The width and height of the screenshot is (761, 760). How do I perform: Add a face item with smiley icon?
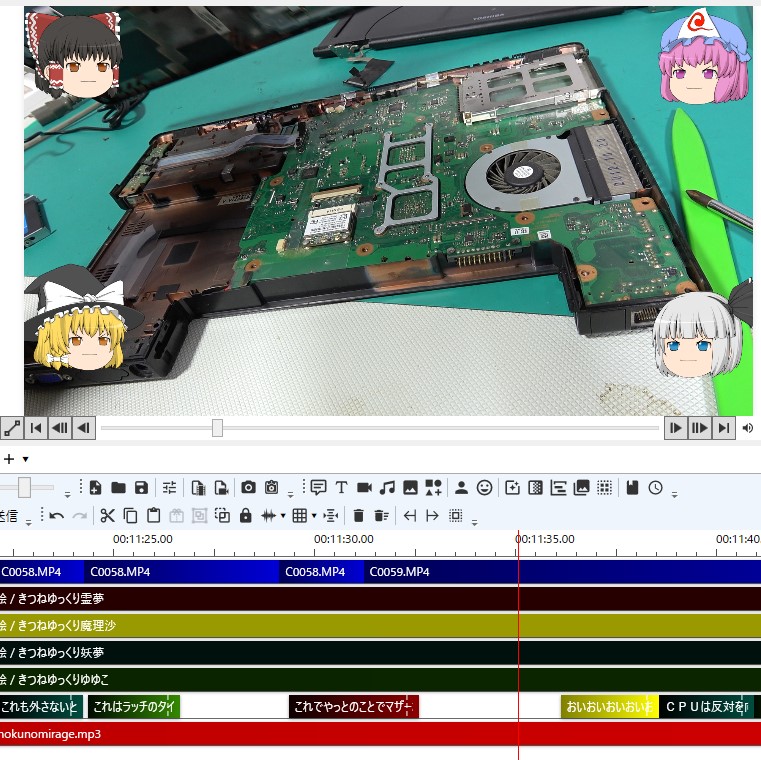tap(484, 487)
